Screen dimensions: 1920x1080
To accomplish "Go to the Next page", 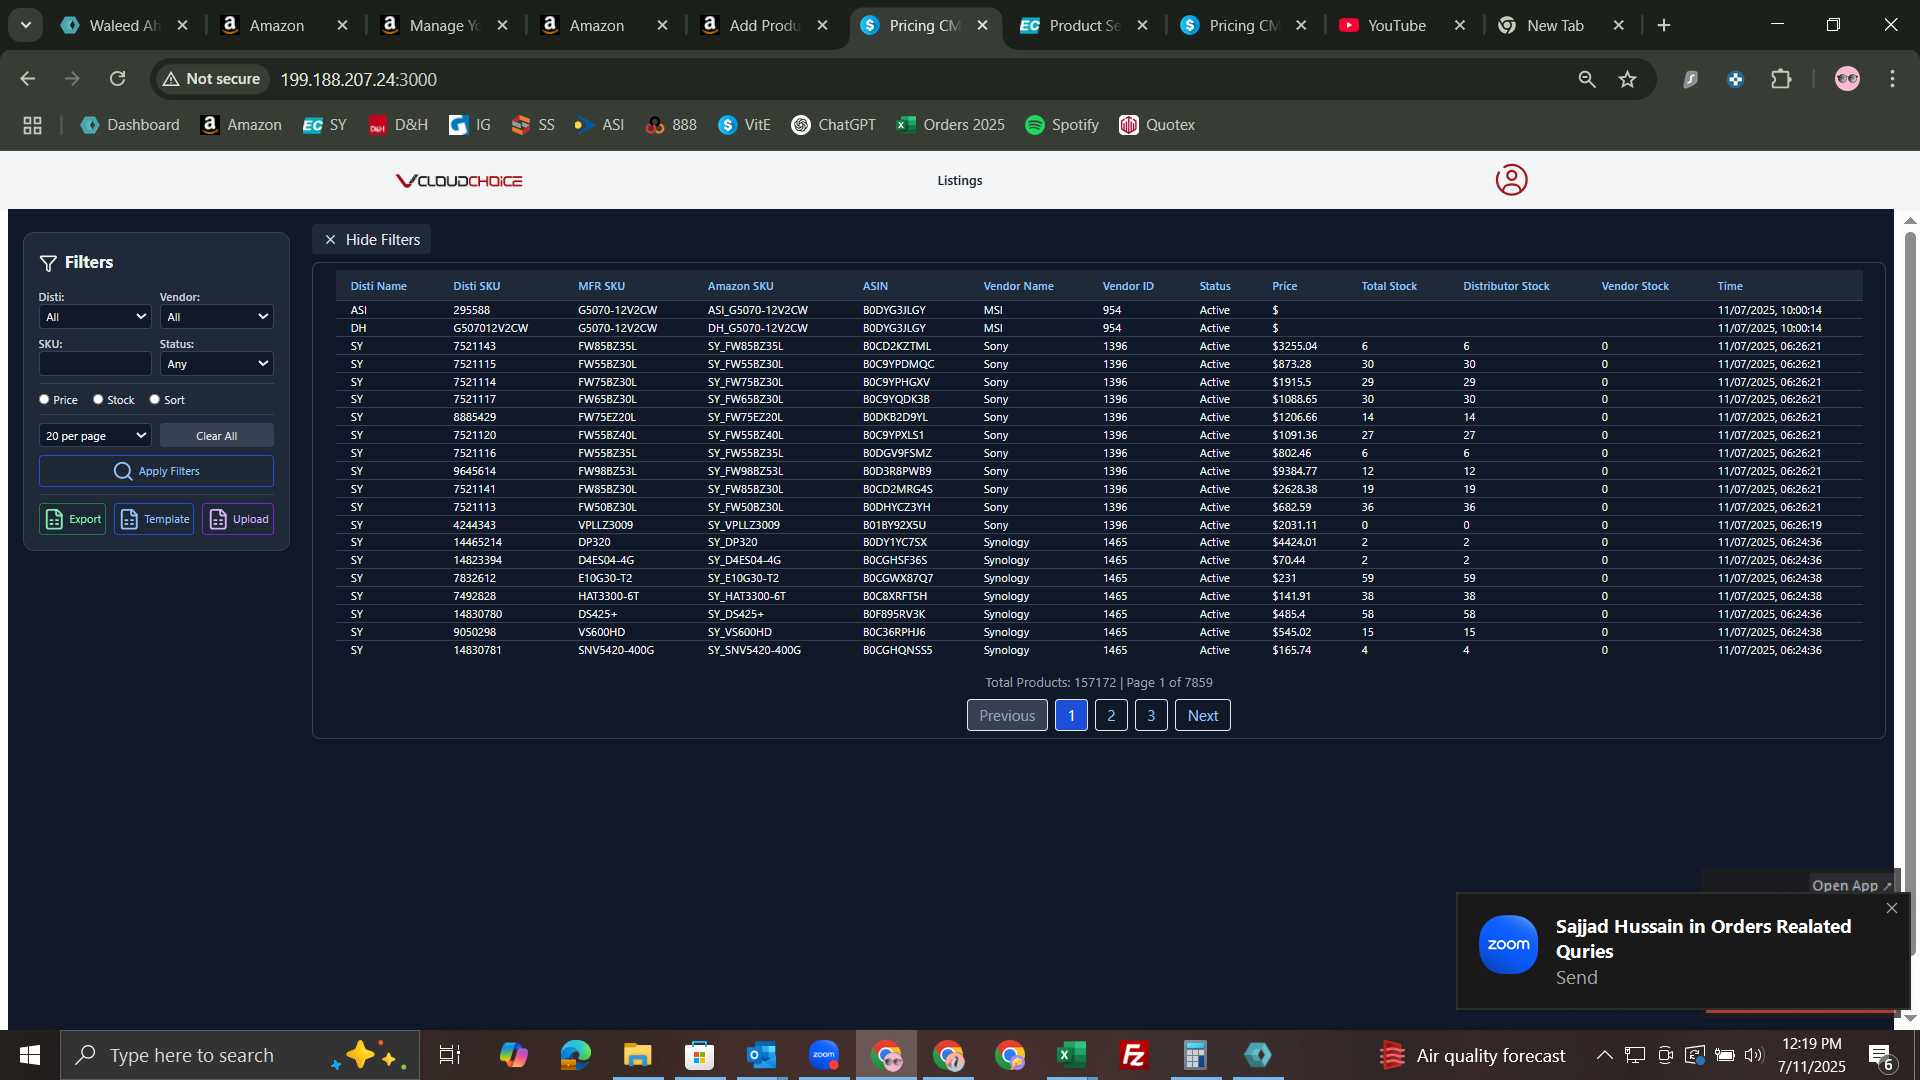I will (x=1202, y=715).
